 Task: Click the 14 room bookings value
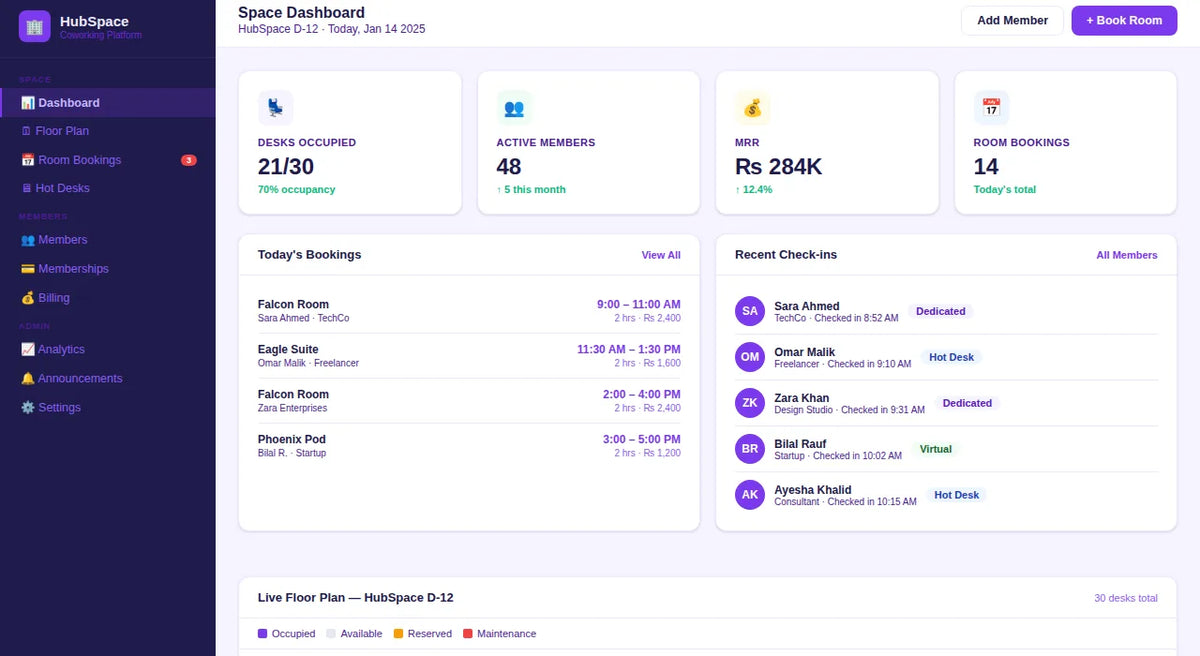[x=986, y=167]
